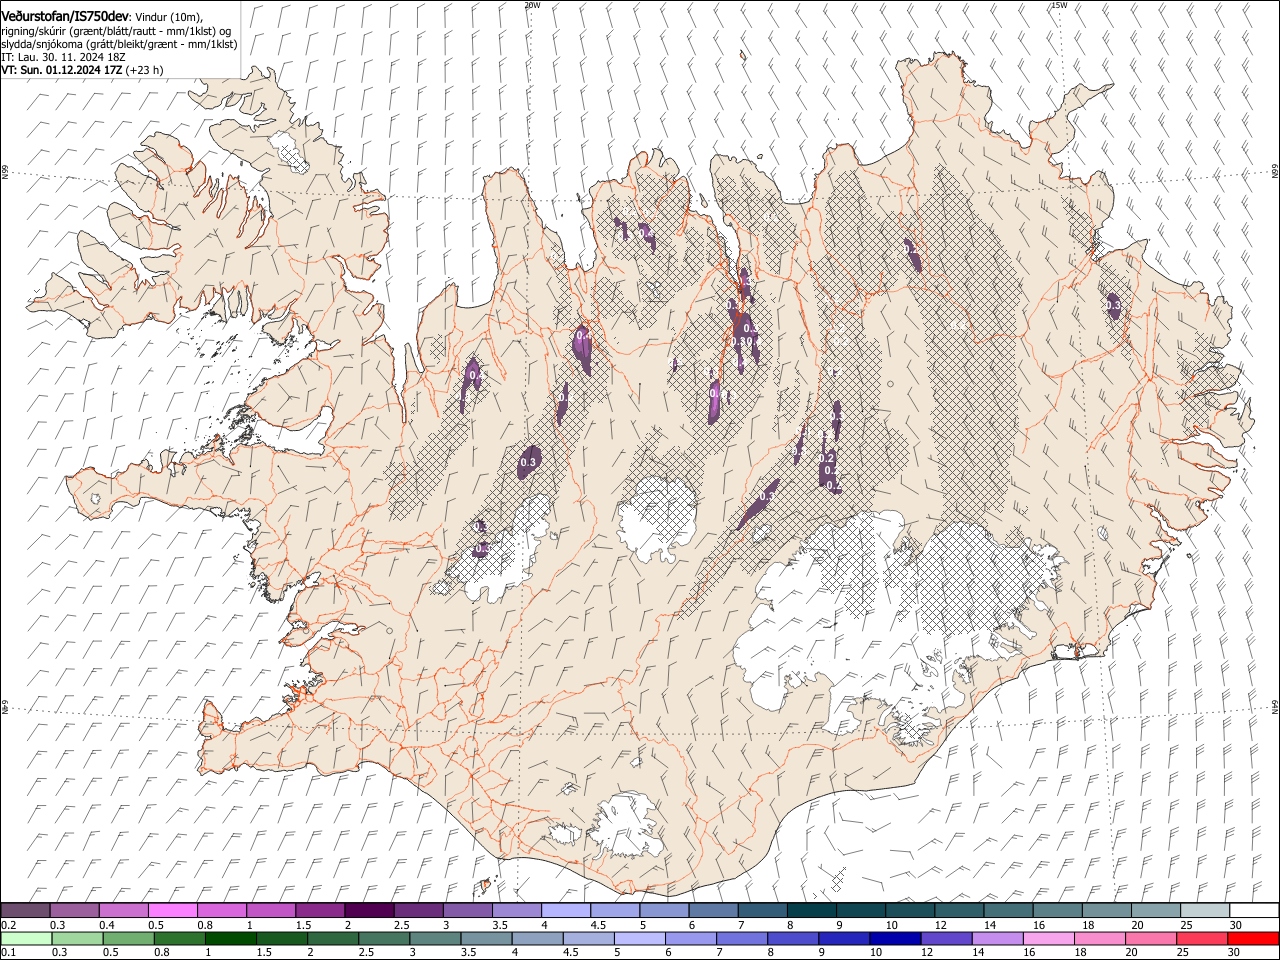Click the 20W longitude label
This screenshot has height=960, width=1280.
click(x=532, y=5)
